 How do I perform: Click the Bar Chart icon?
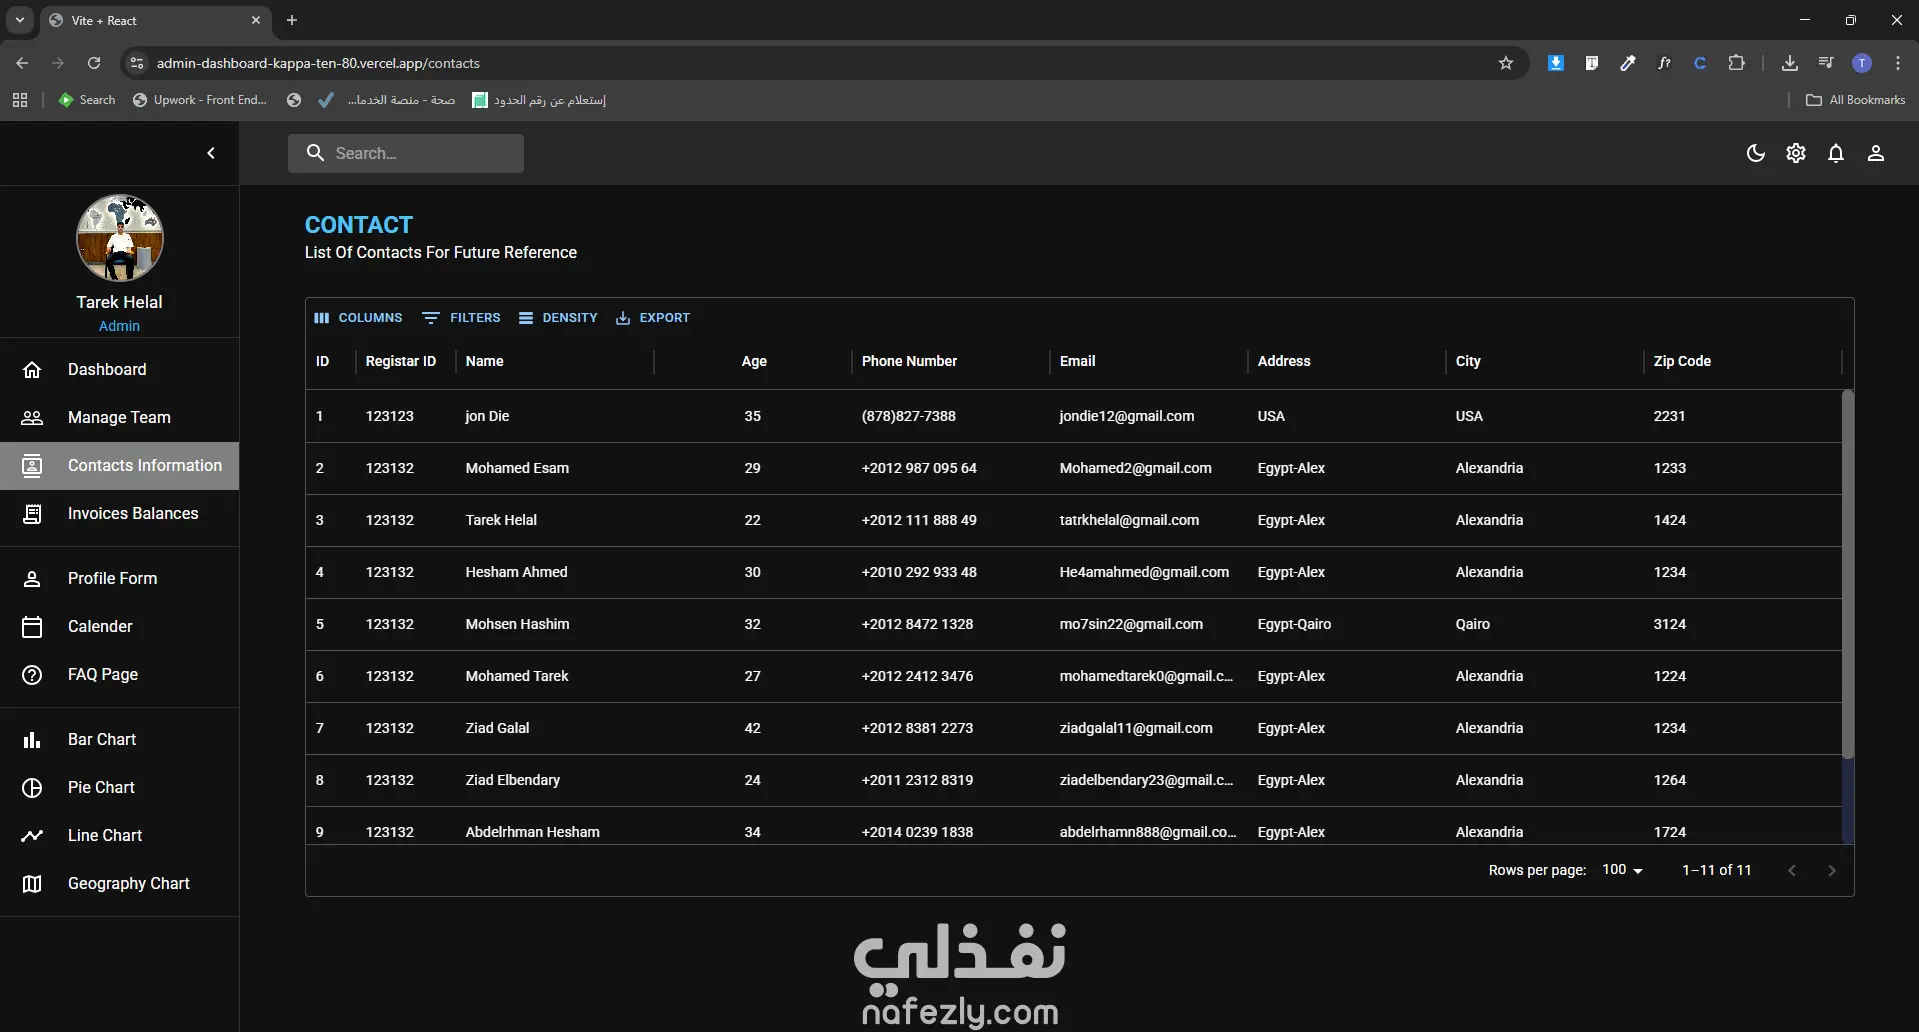point(32,740)
